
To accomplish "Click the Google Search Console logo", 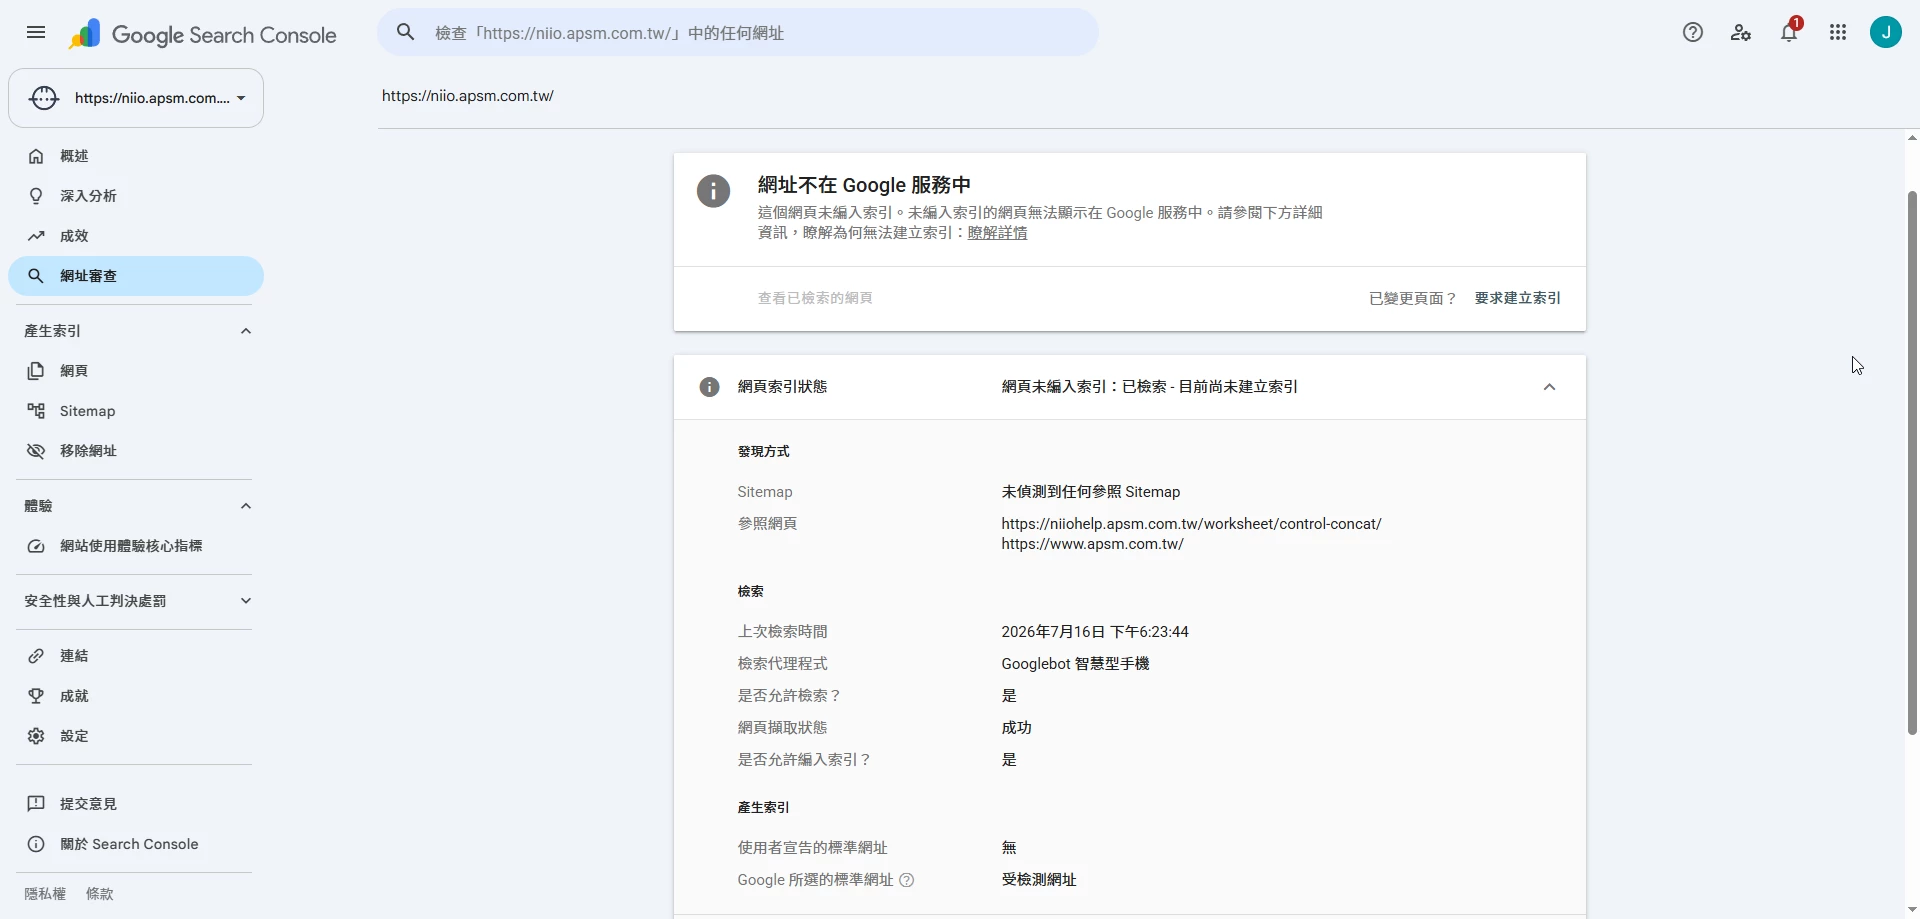I will (x=202, y=34).
